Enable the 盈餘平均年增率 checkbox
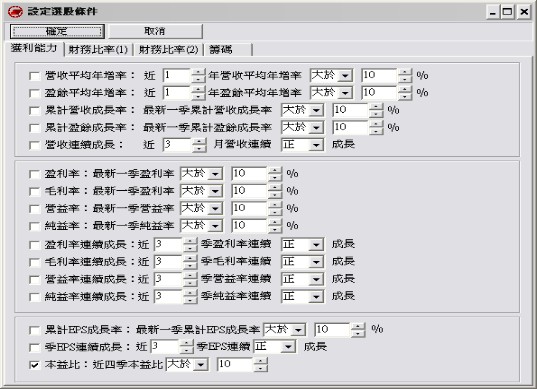The height and width of the screenshot is (389, 537). click(34, 93)
